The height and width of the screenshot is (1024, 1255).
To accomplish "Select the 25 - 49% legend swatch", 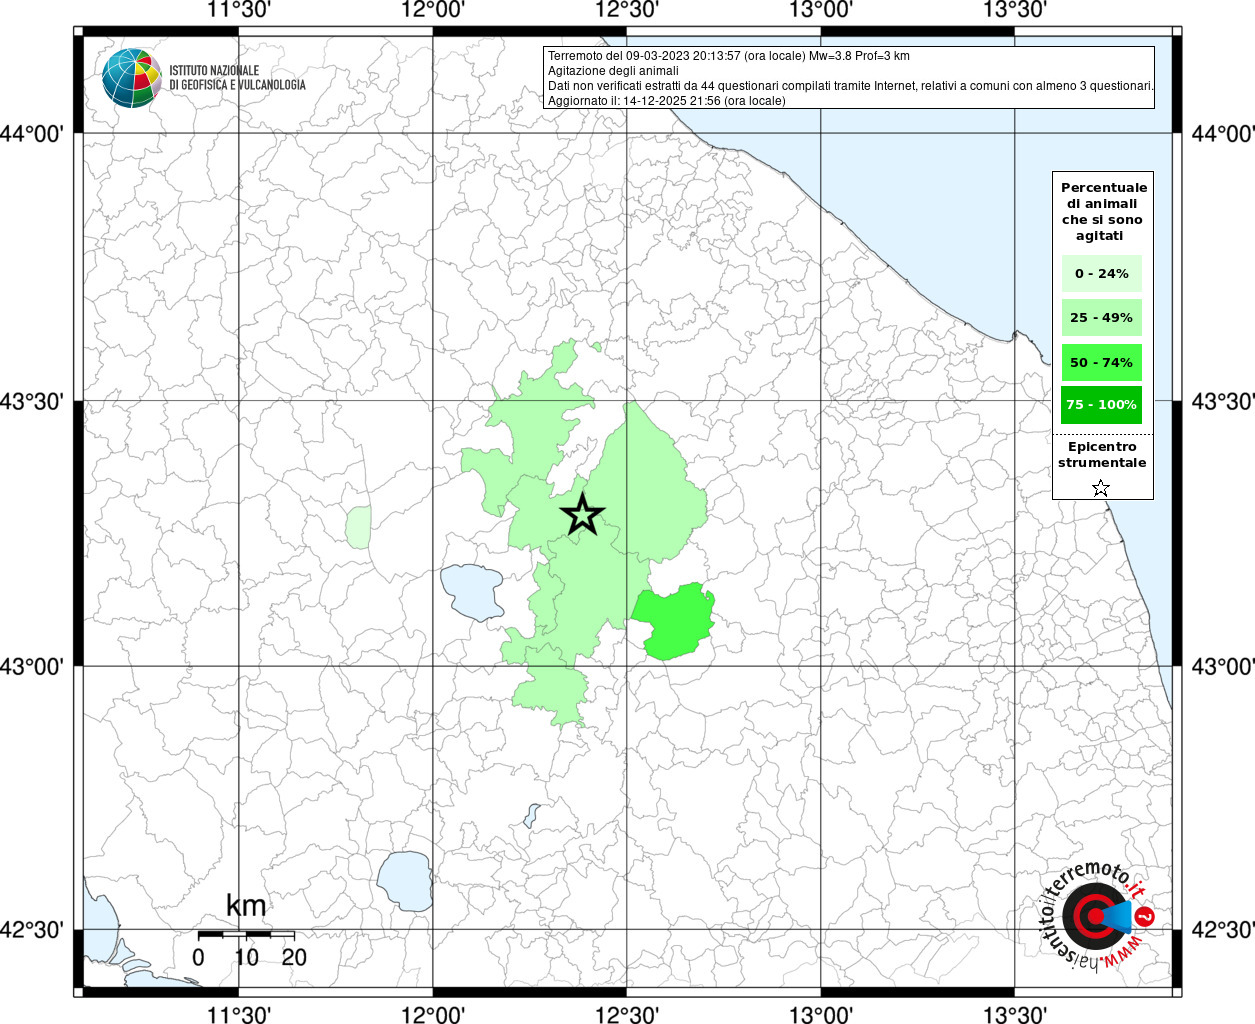I will (x=1102, y=318).
